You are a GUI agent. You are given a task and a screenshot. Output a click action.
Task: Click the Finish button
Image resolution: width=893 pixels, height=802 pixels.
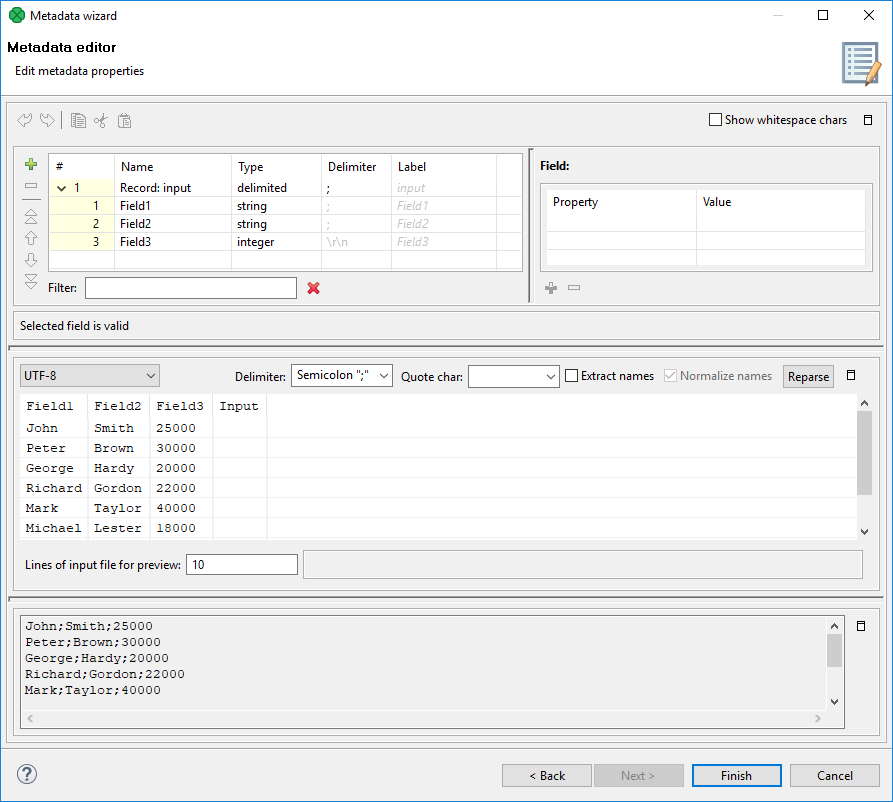tap(736, 775)
